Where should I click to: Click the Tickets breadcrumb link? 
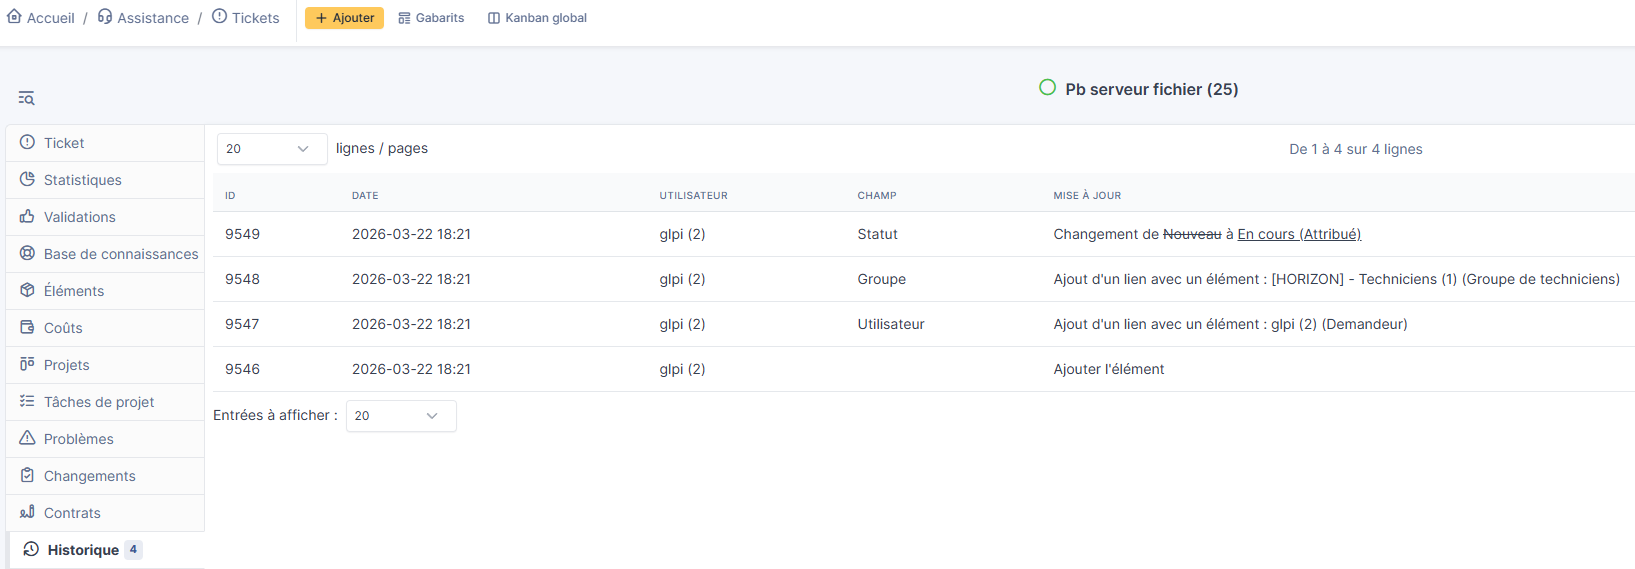tap(255, 18)
